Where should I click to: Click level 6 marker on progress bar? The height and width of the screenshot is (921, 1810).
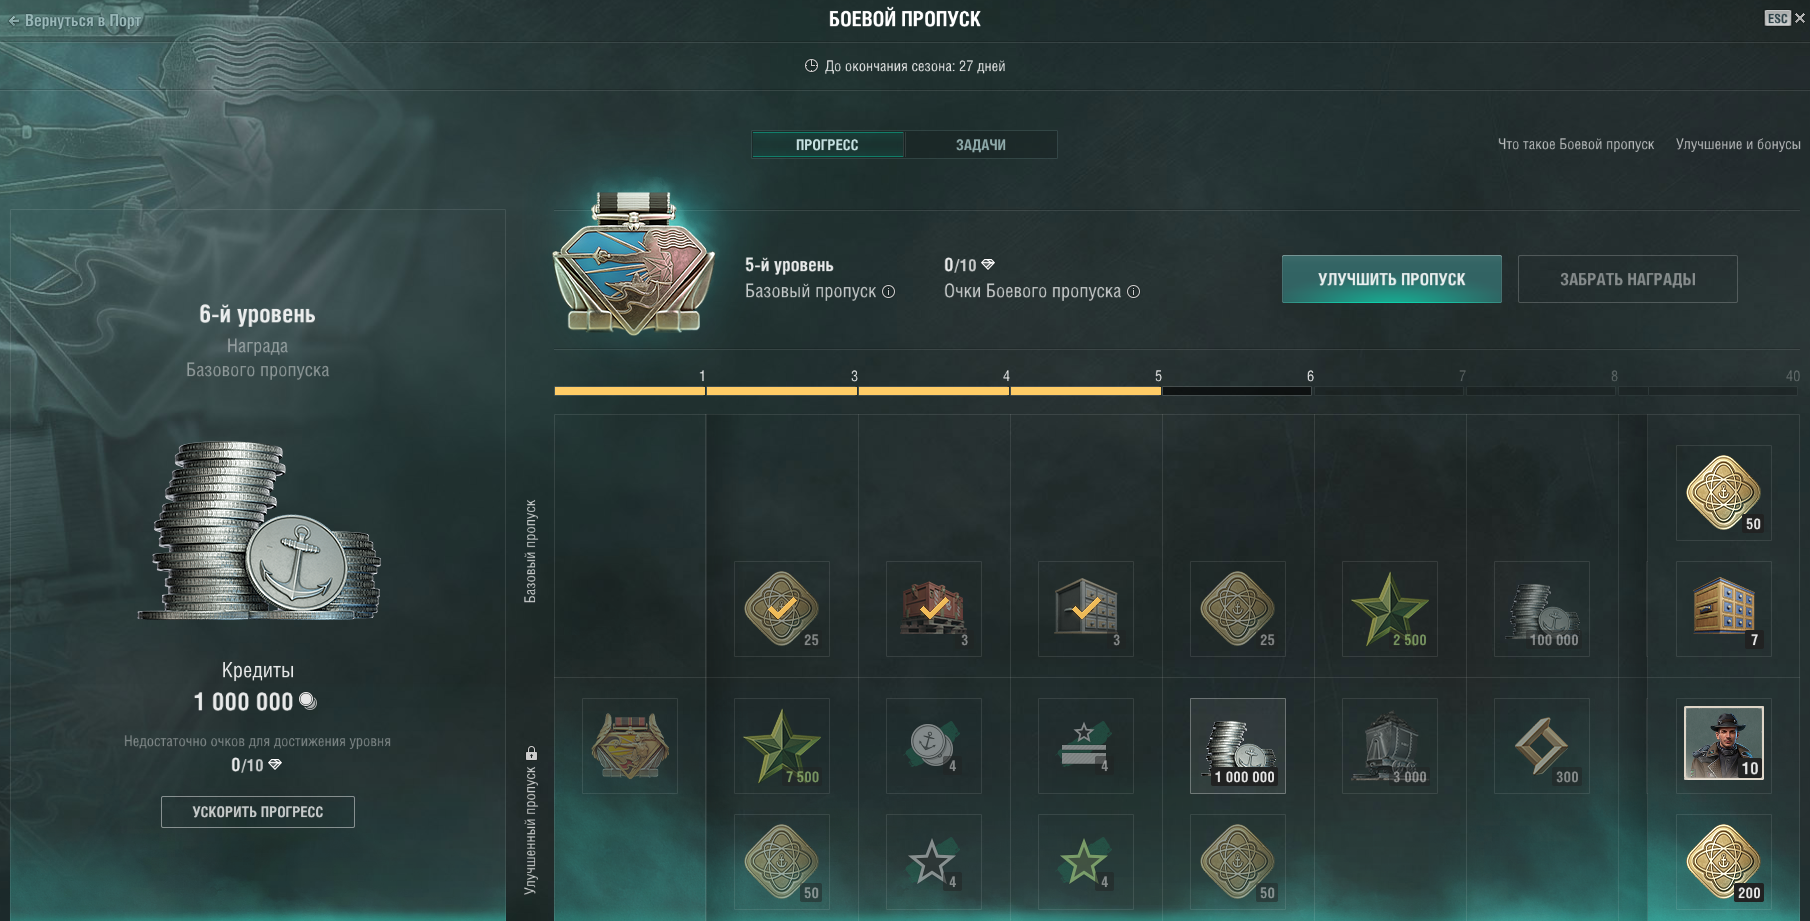tap(1310, 376)
